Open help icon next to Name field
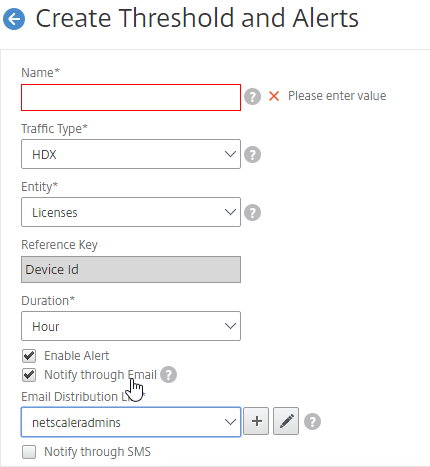The image size is (430, 467). click(252, 97)
